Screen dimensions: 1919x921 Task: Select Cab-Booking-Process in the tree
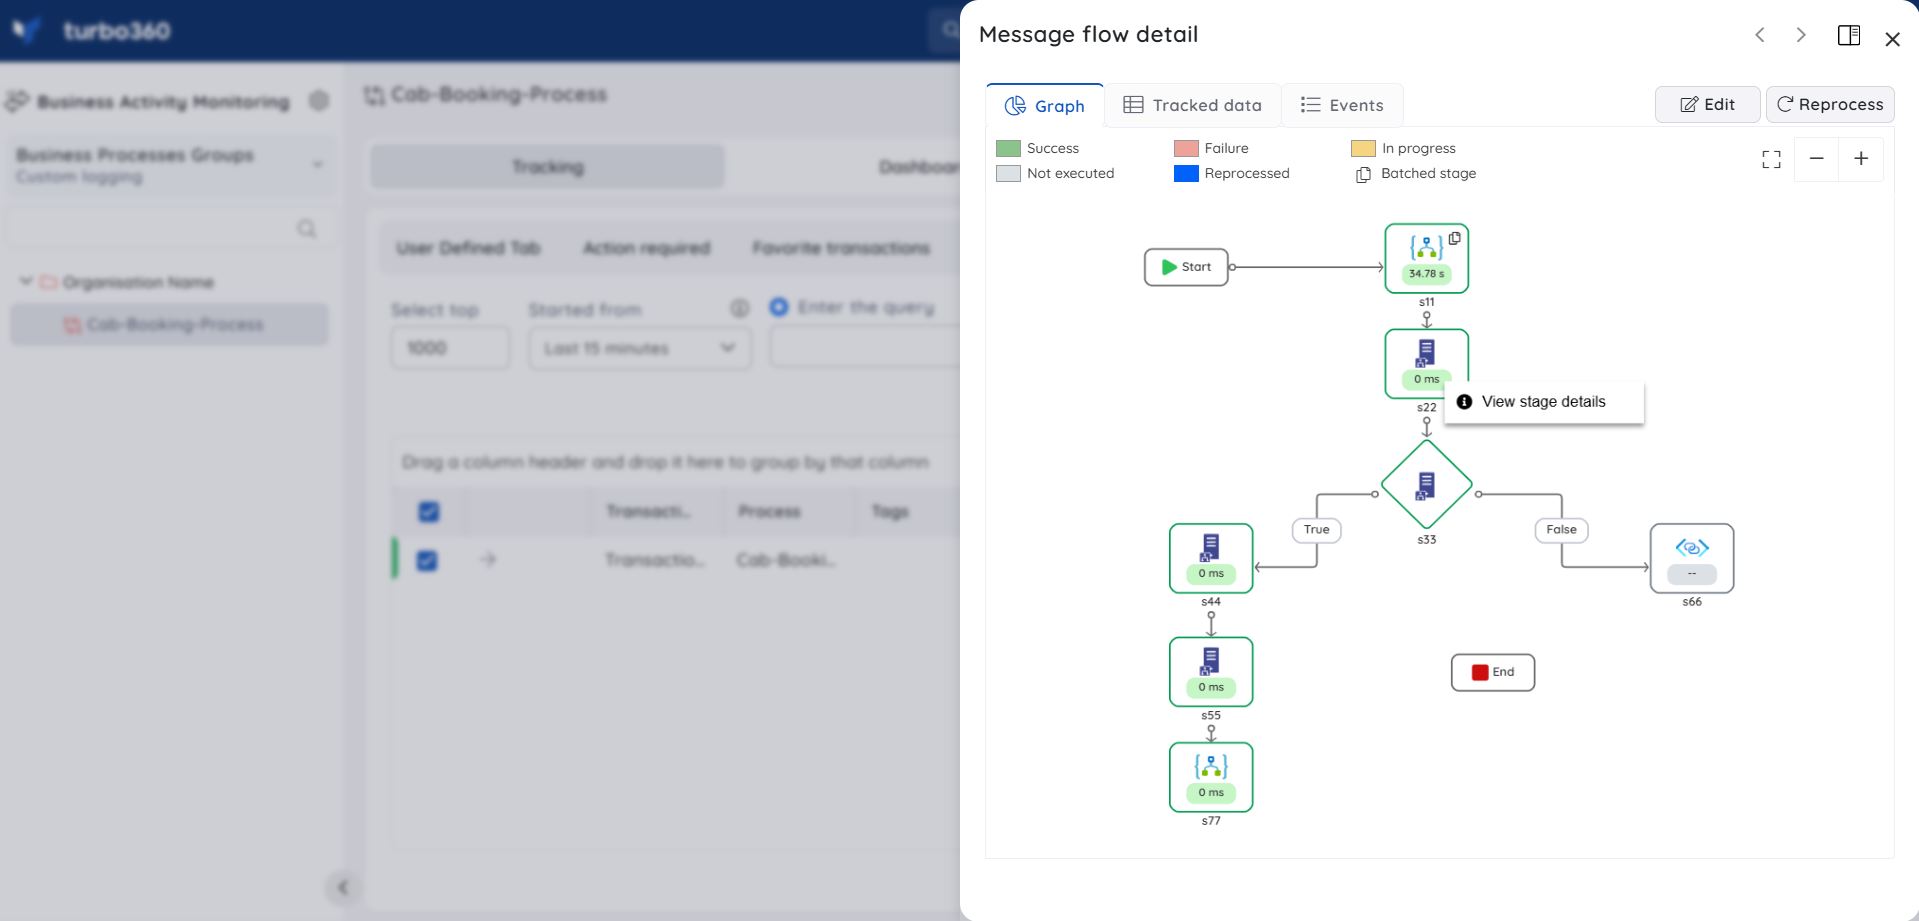click(169, 325)
